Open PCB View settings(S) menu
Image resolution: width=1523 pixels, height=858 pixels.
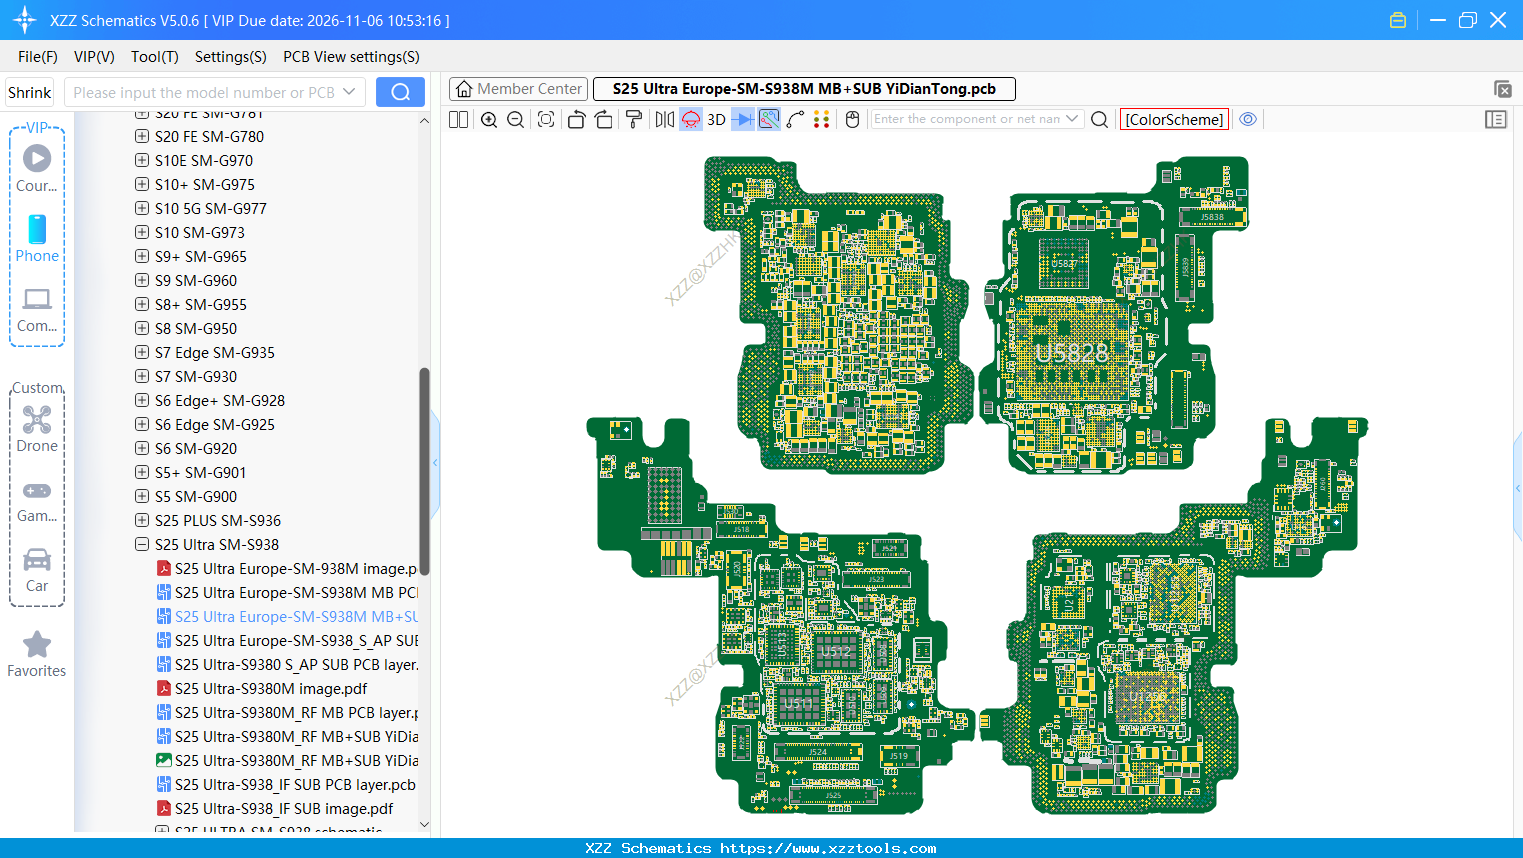pos(352,57)
